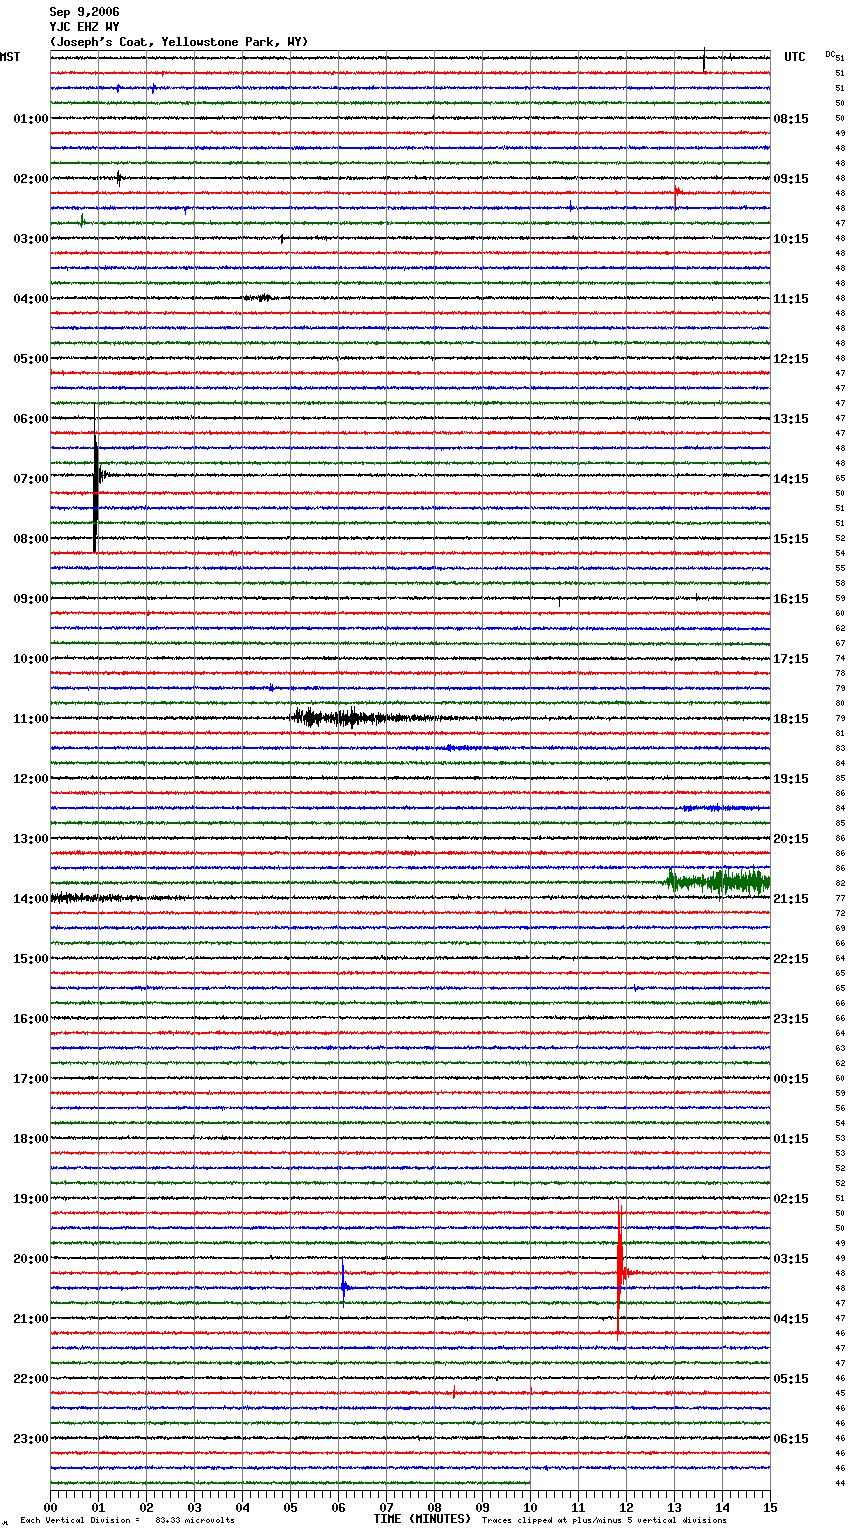The image size is (850, 1534).
Task: Click the '13:00' MST row label
Action: point(31,839)
